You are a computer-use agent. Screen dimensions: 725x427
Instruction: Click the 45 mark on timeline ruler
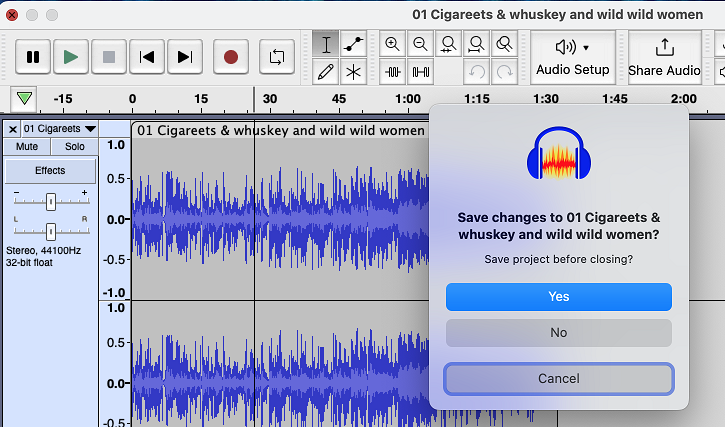pos(339,99)
